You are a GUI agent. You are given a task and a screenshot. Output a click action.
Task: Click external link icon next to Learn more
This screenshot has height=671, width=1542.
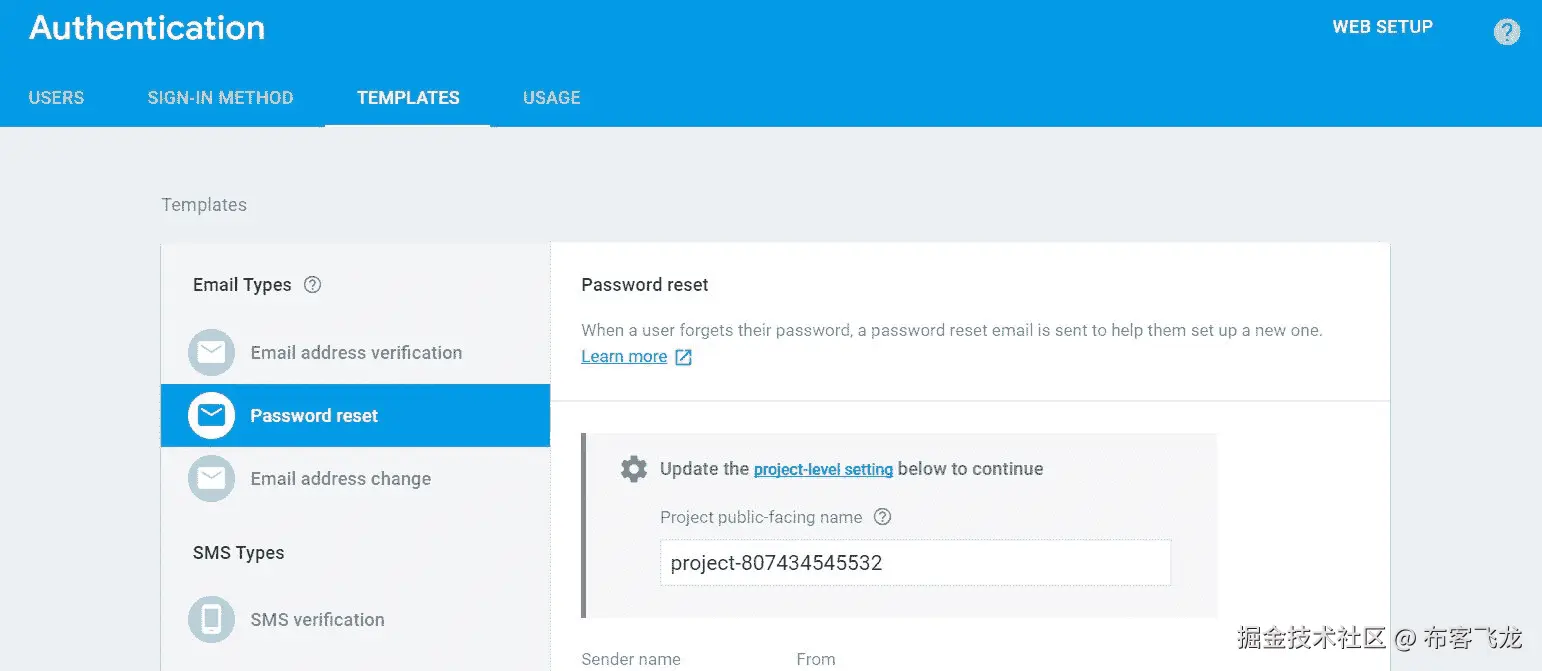pos(683,357)
